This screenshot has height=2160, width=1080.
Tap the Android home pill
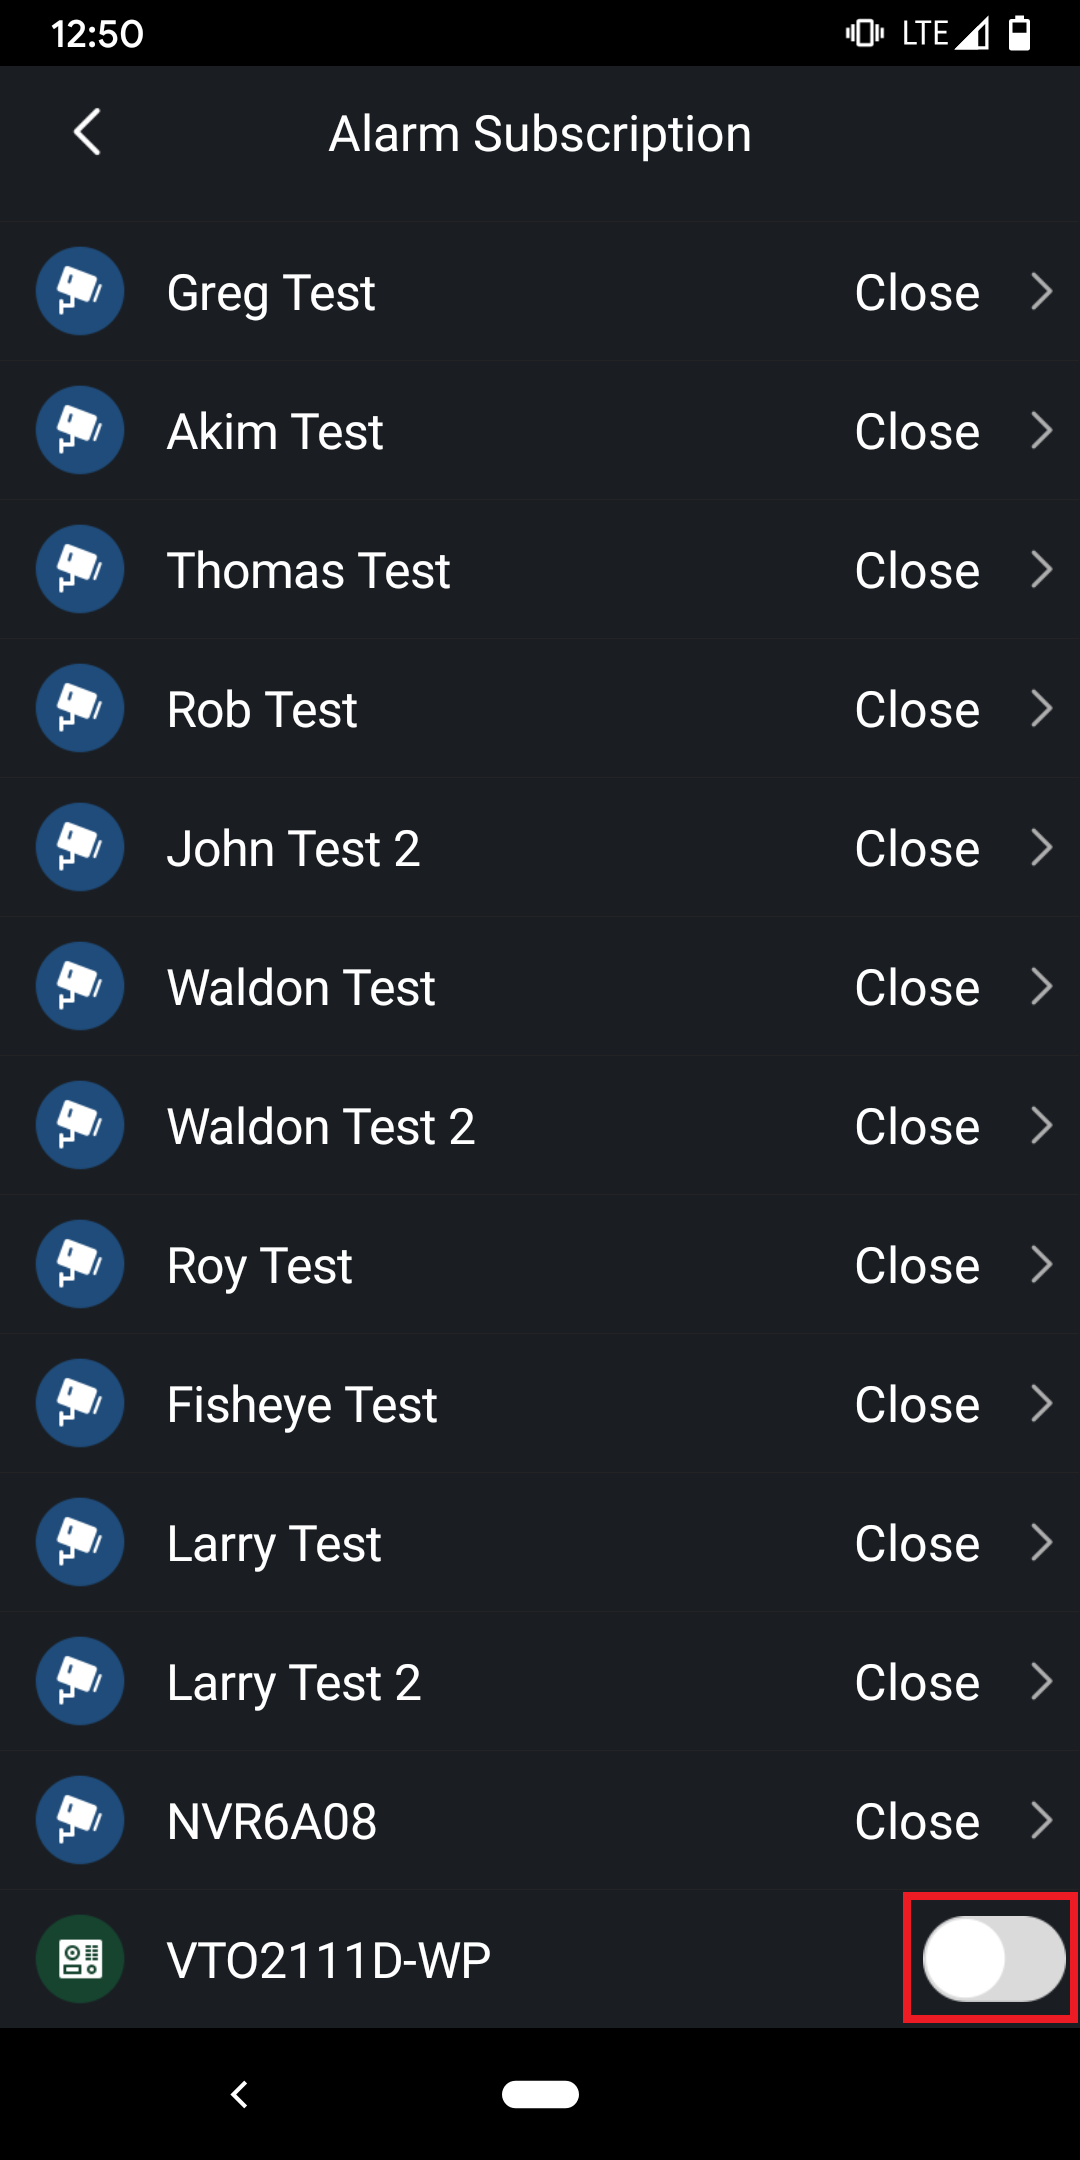540,2094
